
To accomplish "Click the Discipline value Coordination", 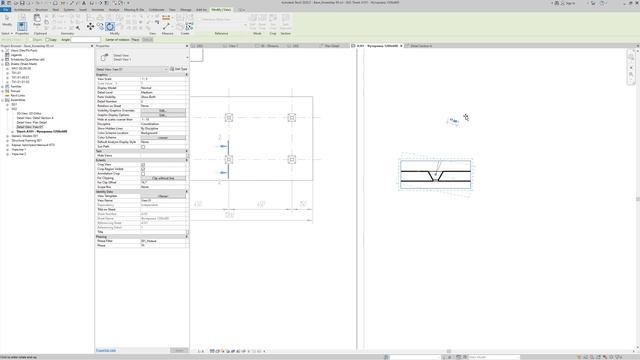I will coord(163,124).
